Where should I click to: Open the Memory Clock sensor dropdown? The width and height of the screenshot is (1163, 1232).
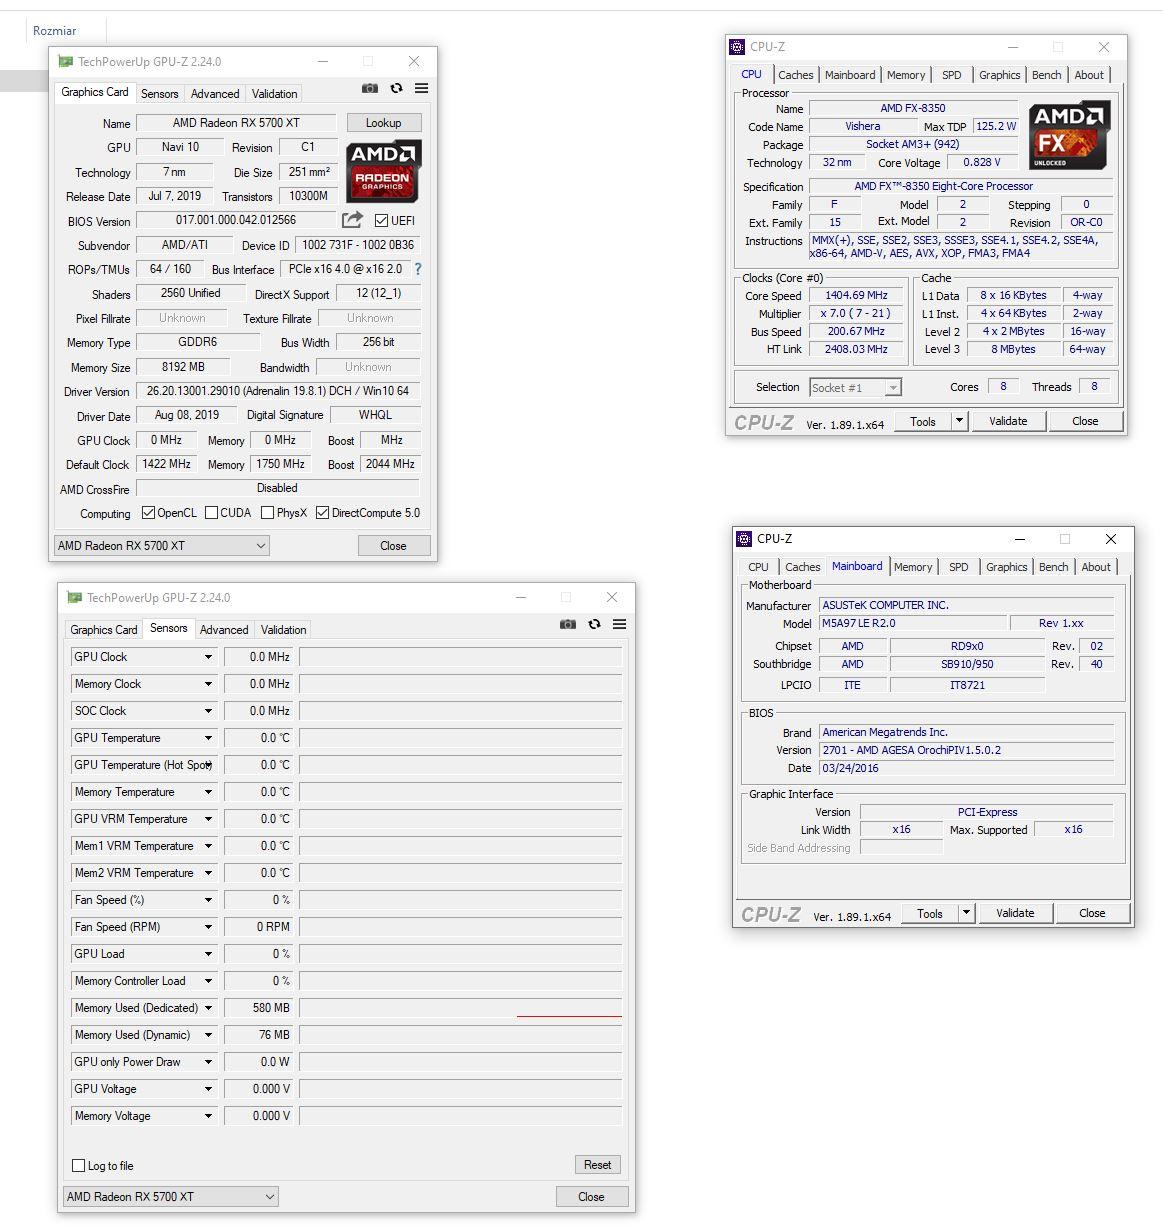pos(209,684)
